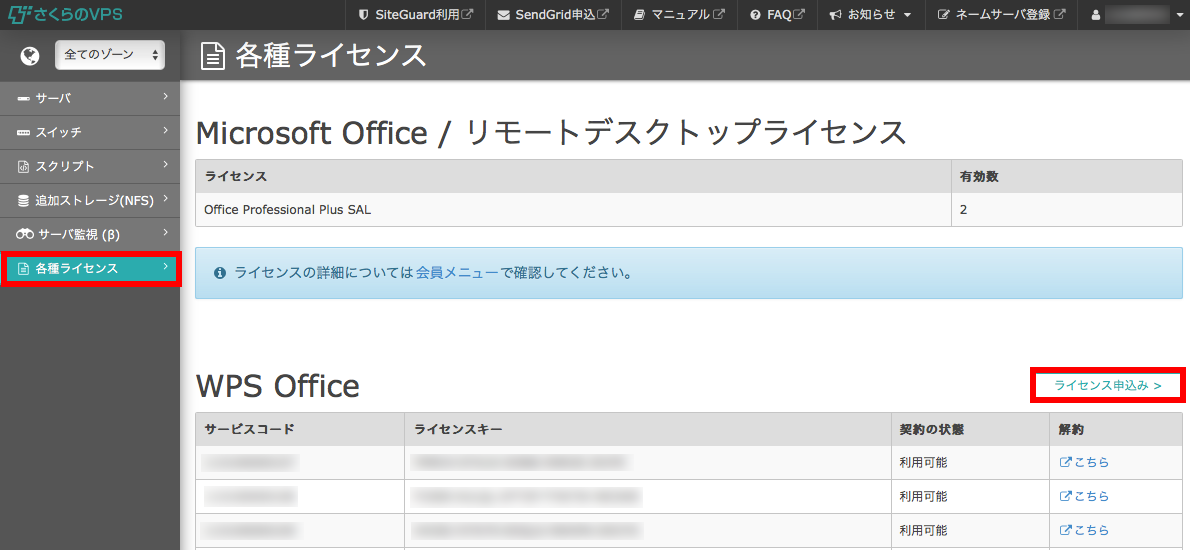Click the WPS Office heading
Image resolution: width=1190 pixels, height=550 pixels.
[278, 385]
